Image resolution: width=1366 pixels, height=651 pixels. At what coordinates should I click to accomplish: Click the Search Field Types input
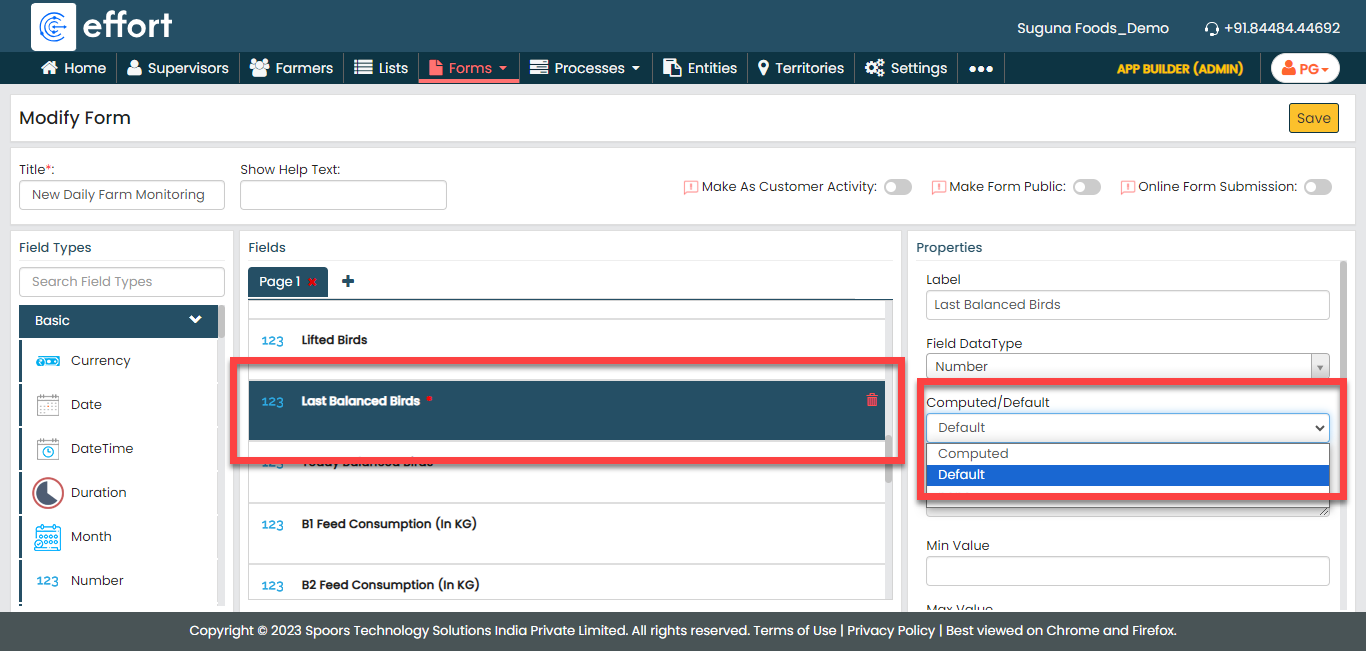(x=122, y=282)
